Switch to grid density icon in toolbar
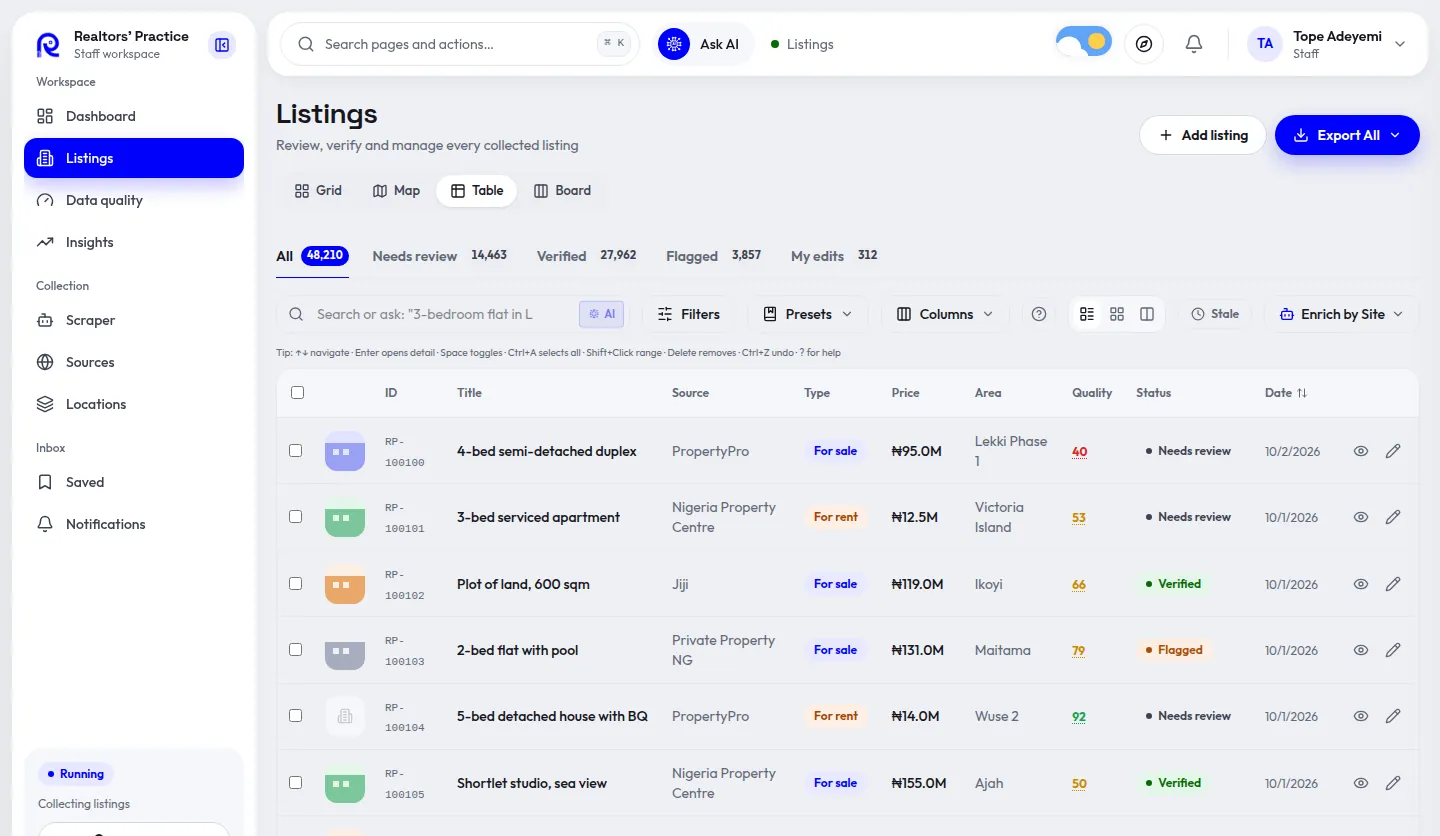This screenshot has width=1440, height=836. pos(1117,314)
